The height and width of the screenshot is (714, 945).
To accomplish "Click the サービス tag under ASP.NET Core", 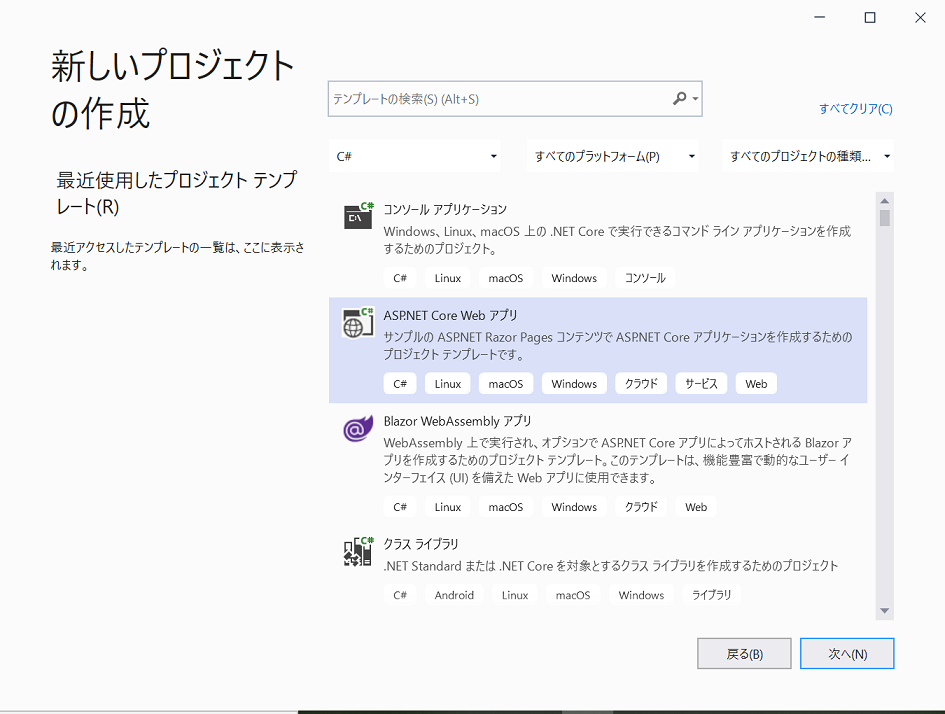I will pyautogui.click(x=701, y=384).
